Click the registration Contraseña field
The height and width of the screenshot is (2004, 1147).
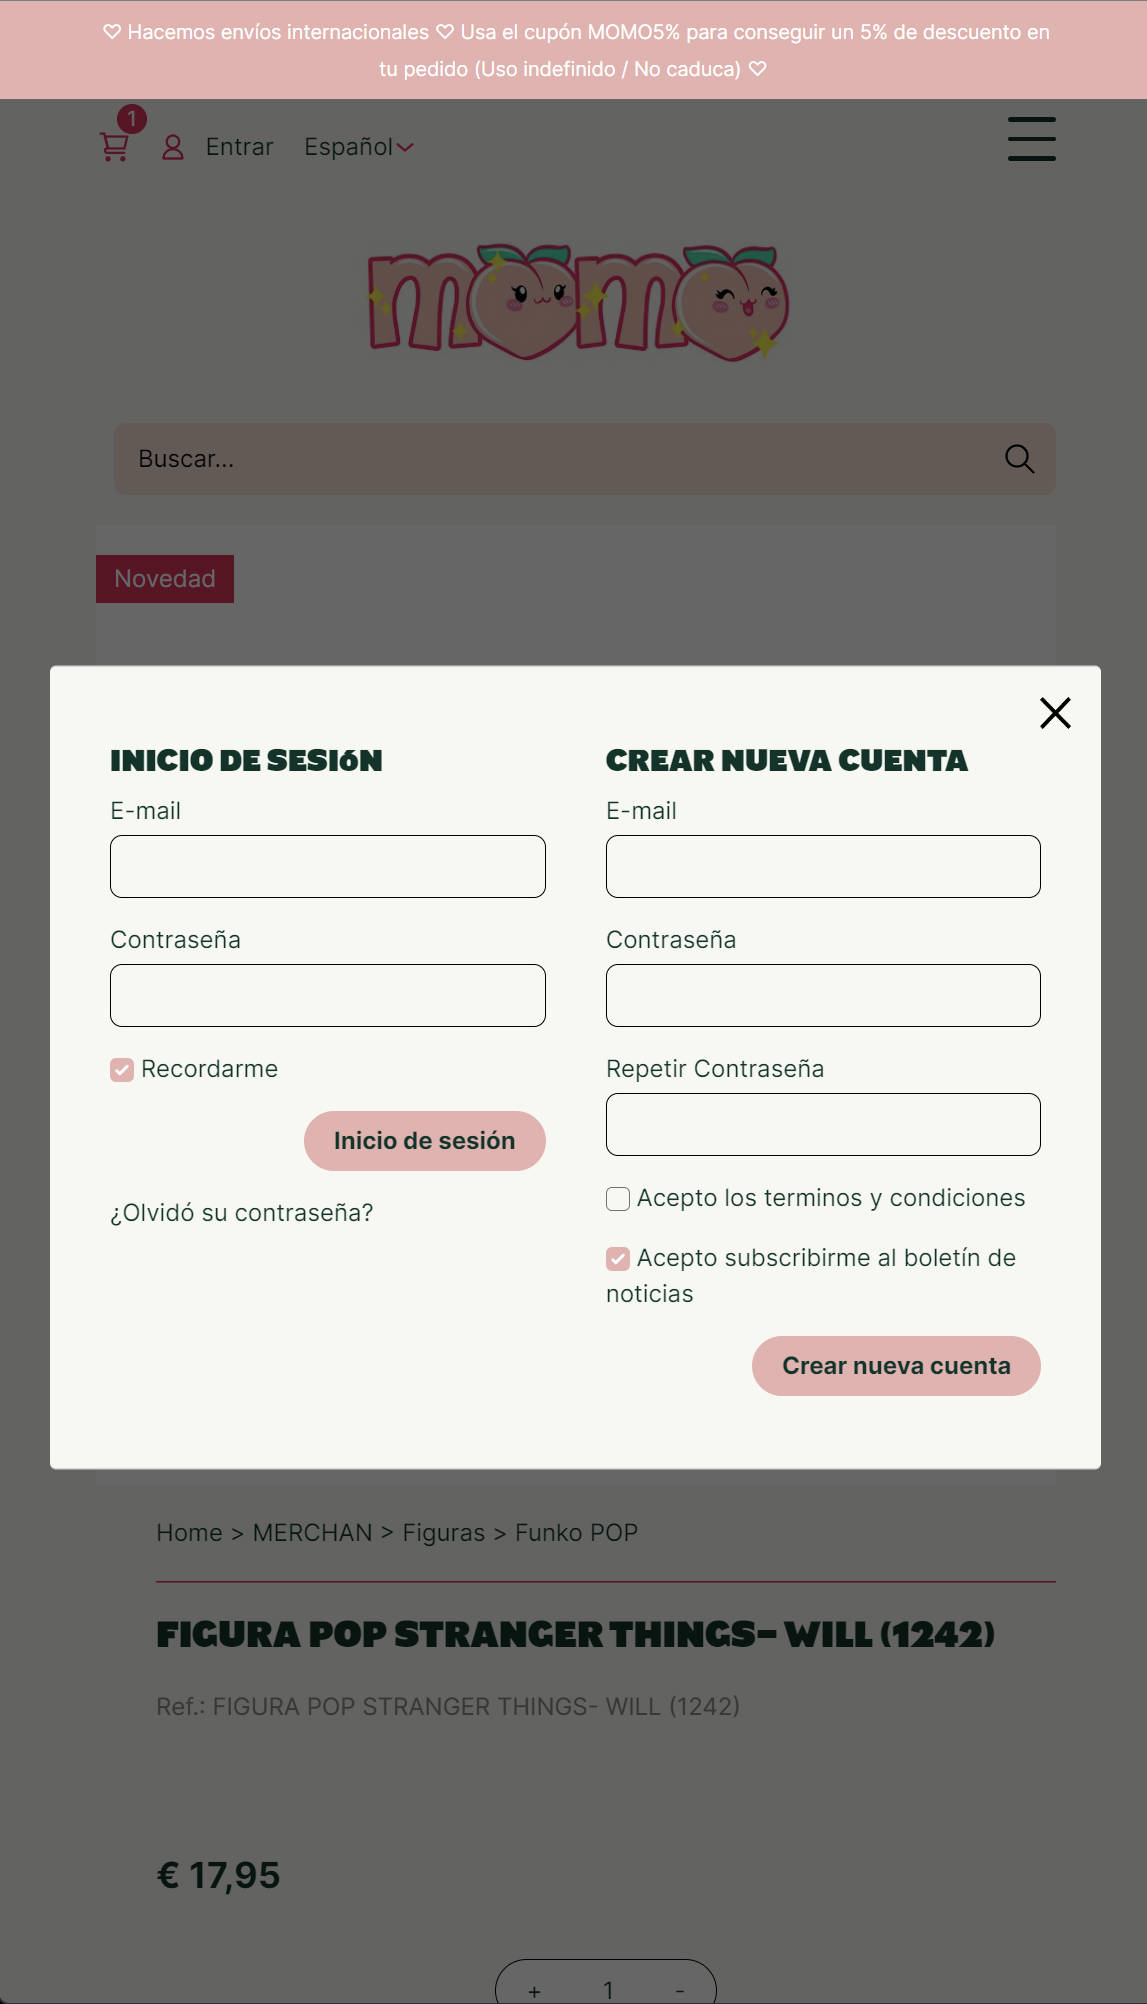coord(823,996)
